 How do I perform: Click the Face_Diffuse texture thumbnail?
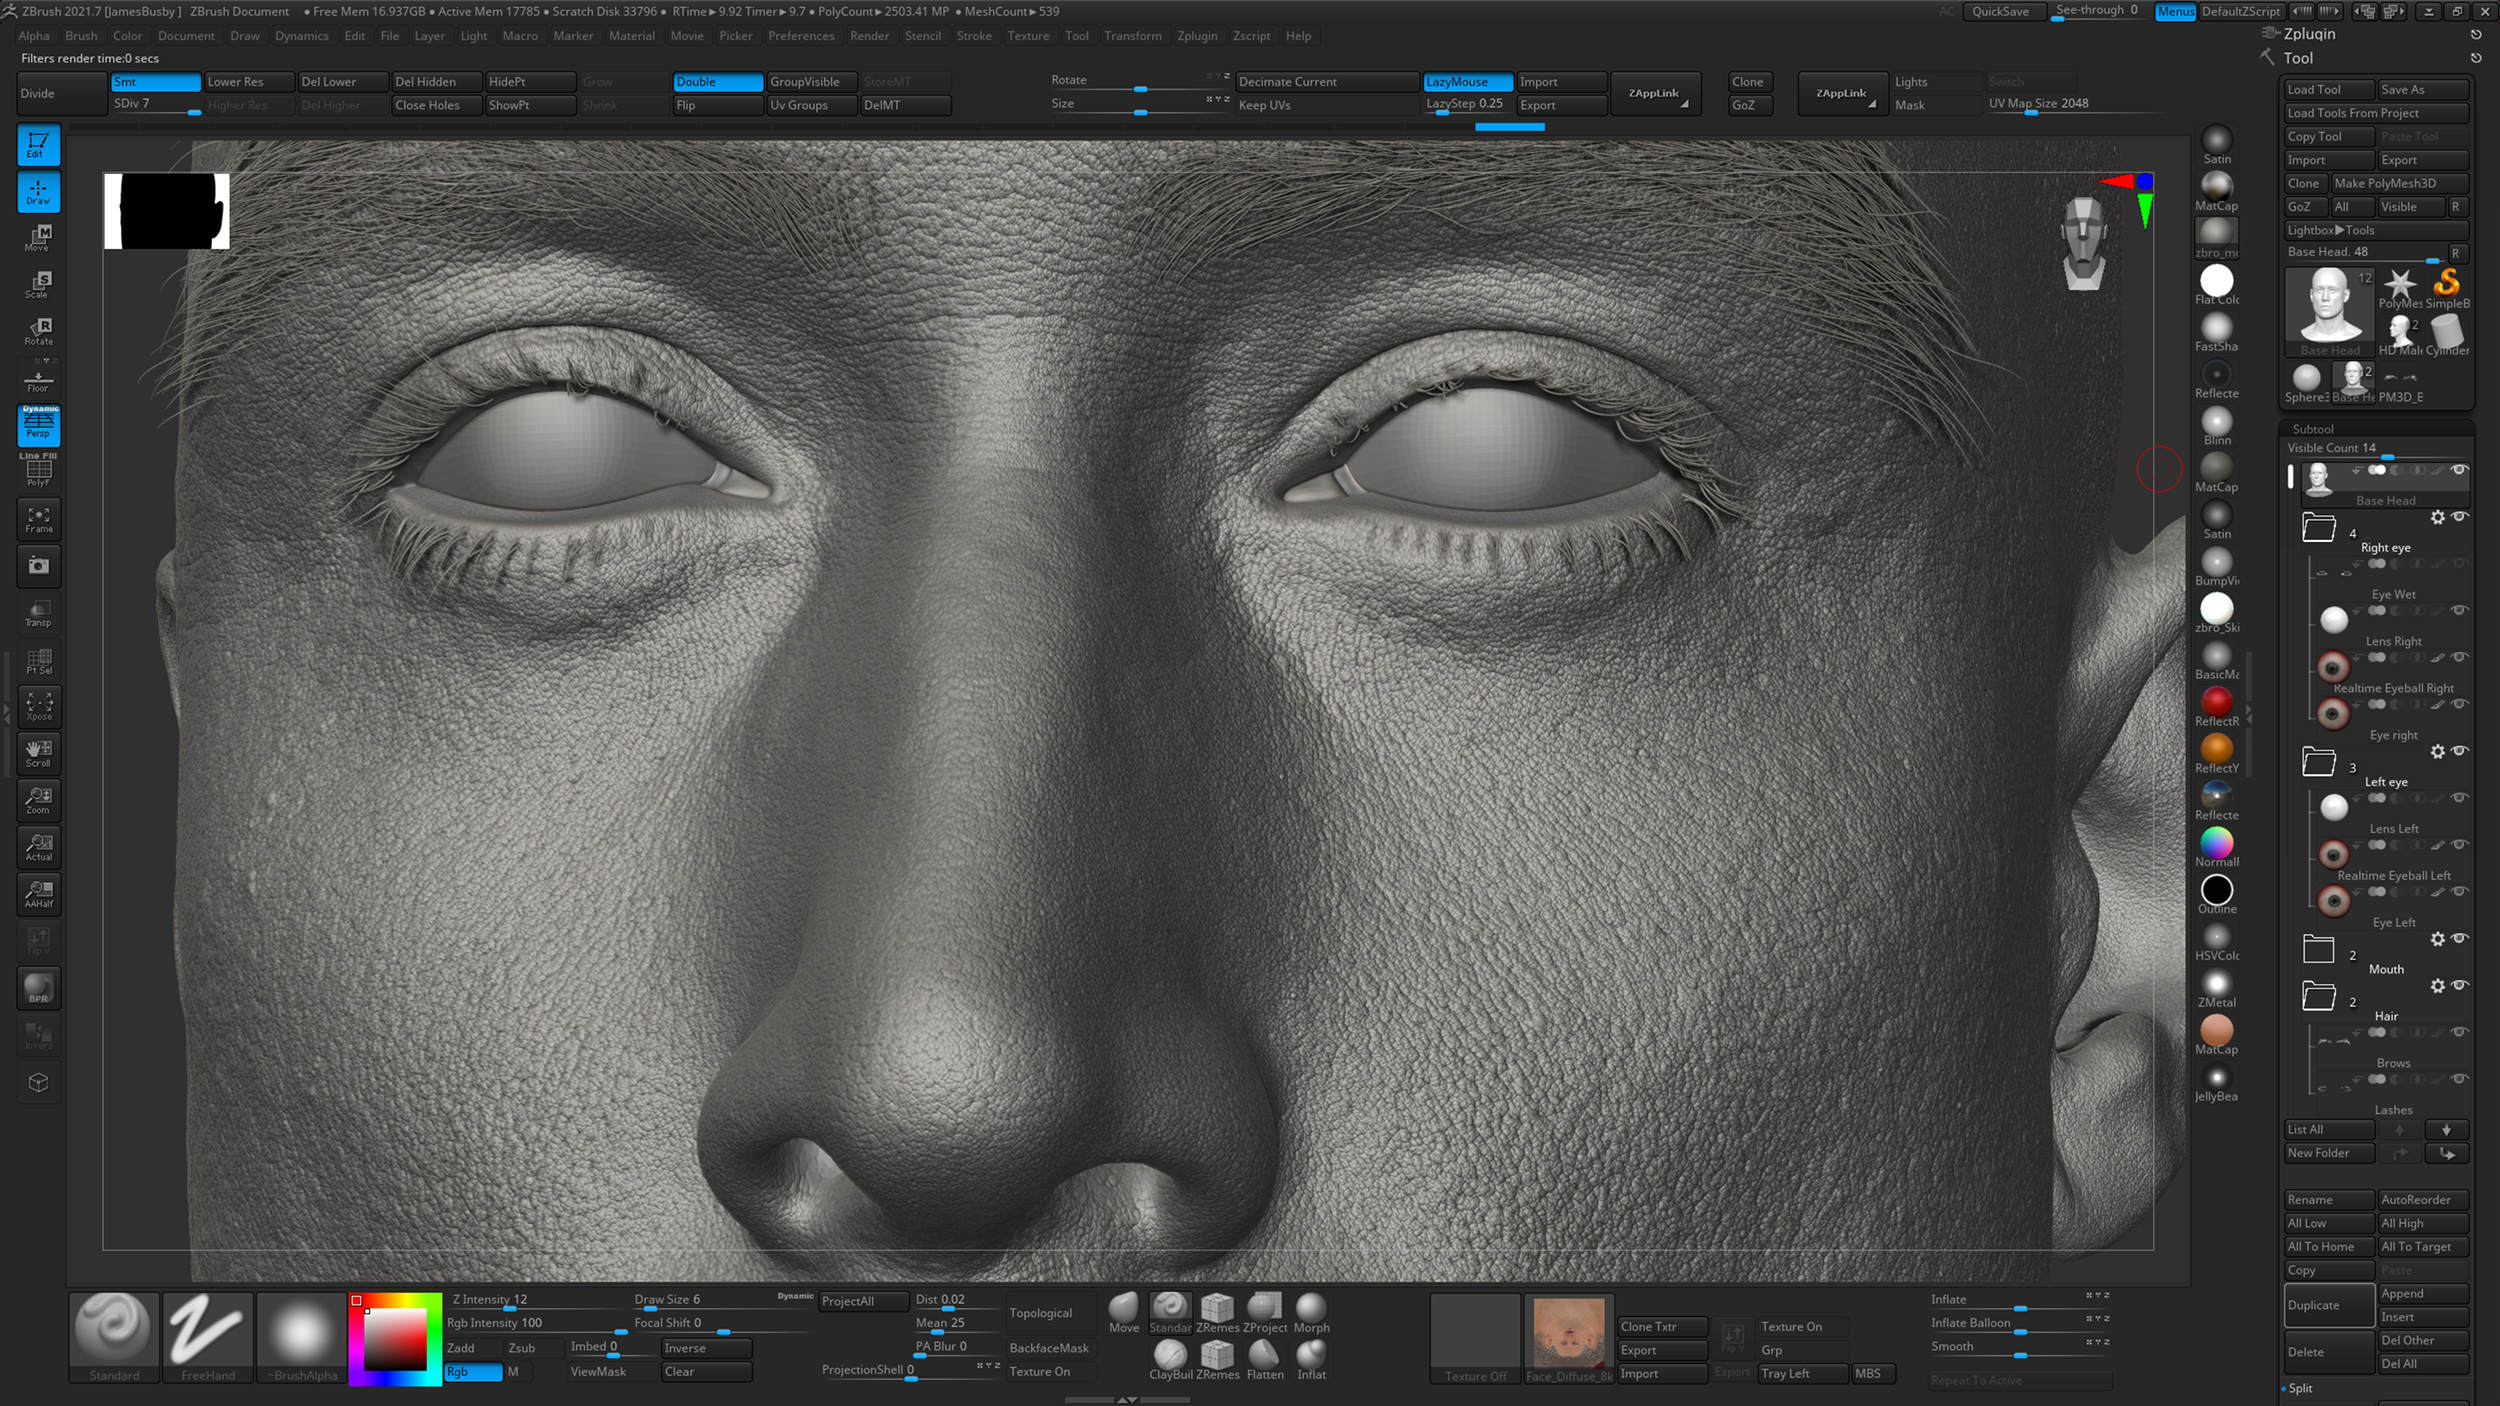[x=1568, y=1330]
